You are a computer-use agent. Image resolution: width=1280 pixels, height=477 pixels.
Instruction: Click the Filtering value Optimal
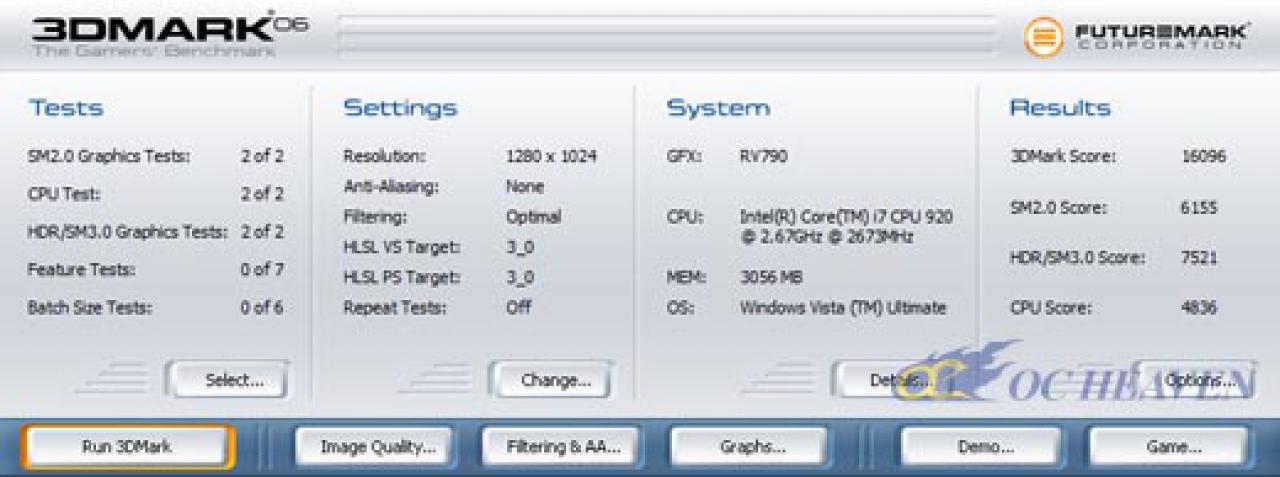(x=533, y=217)
